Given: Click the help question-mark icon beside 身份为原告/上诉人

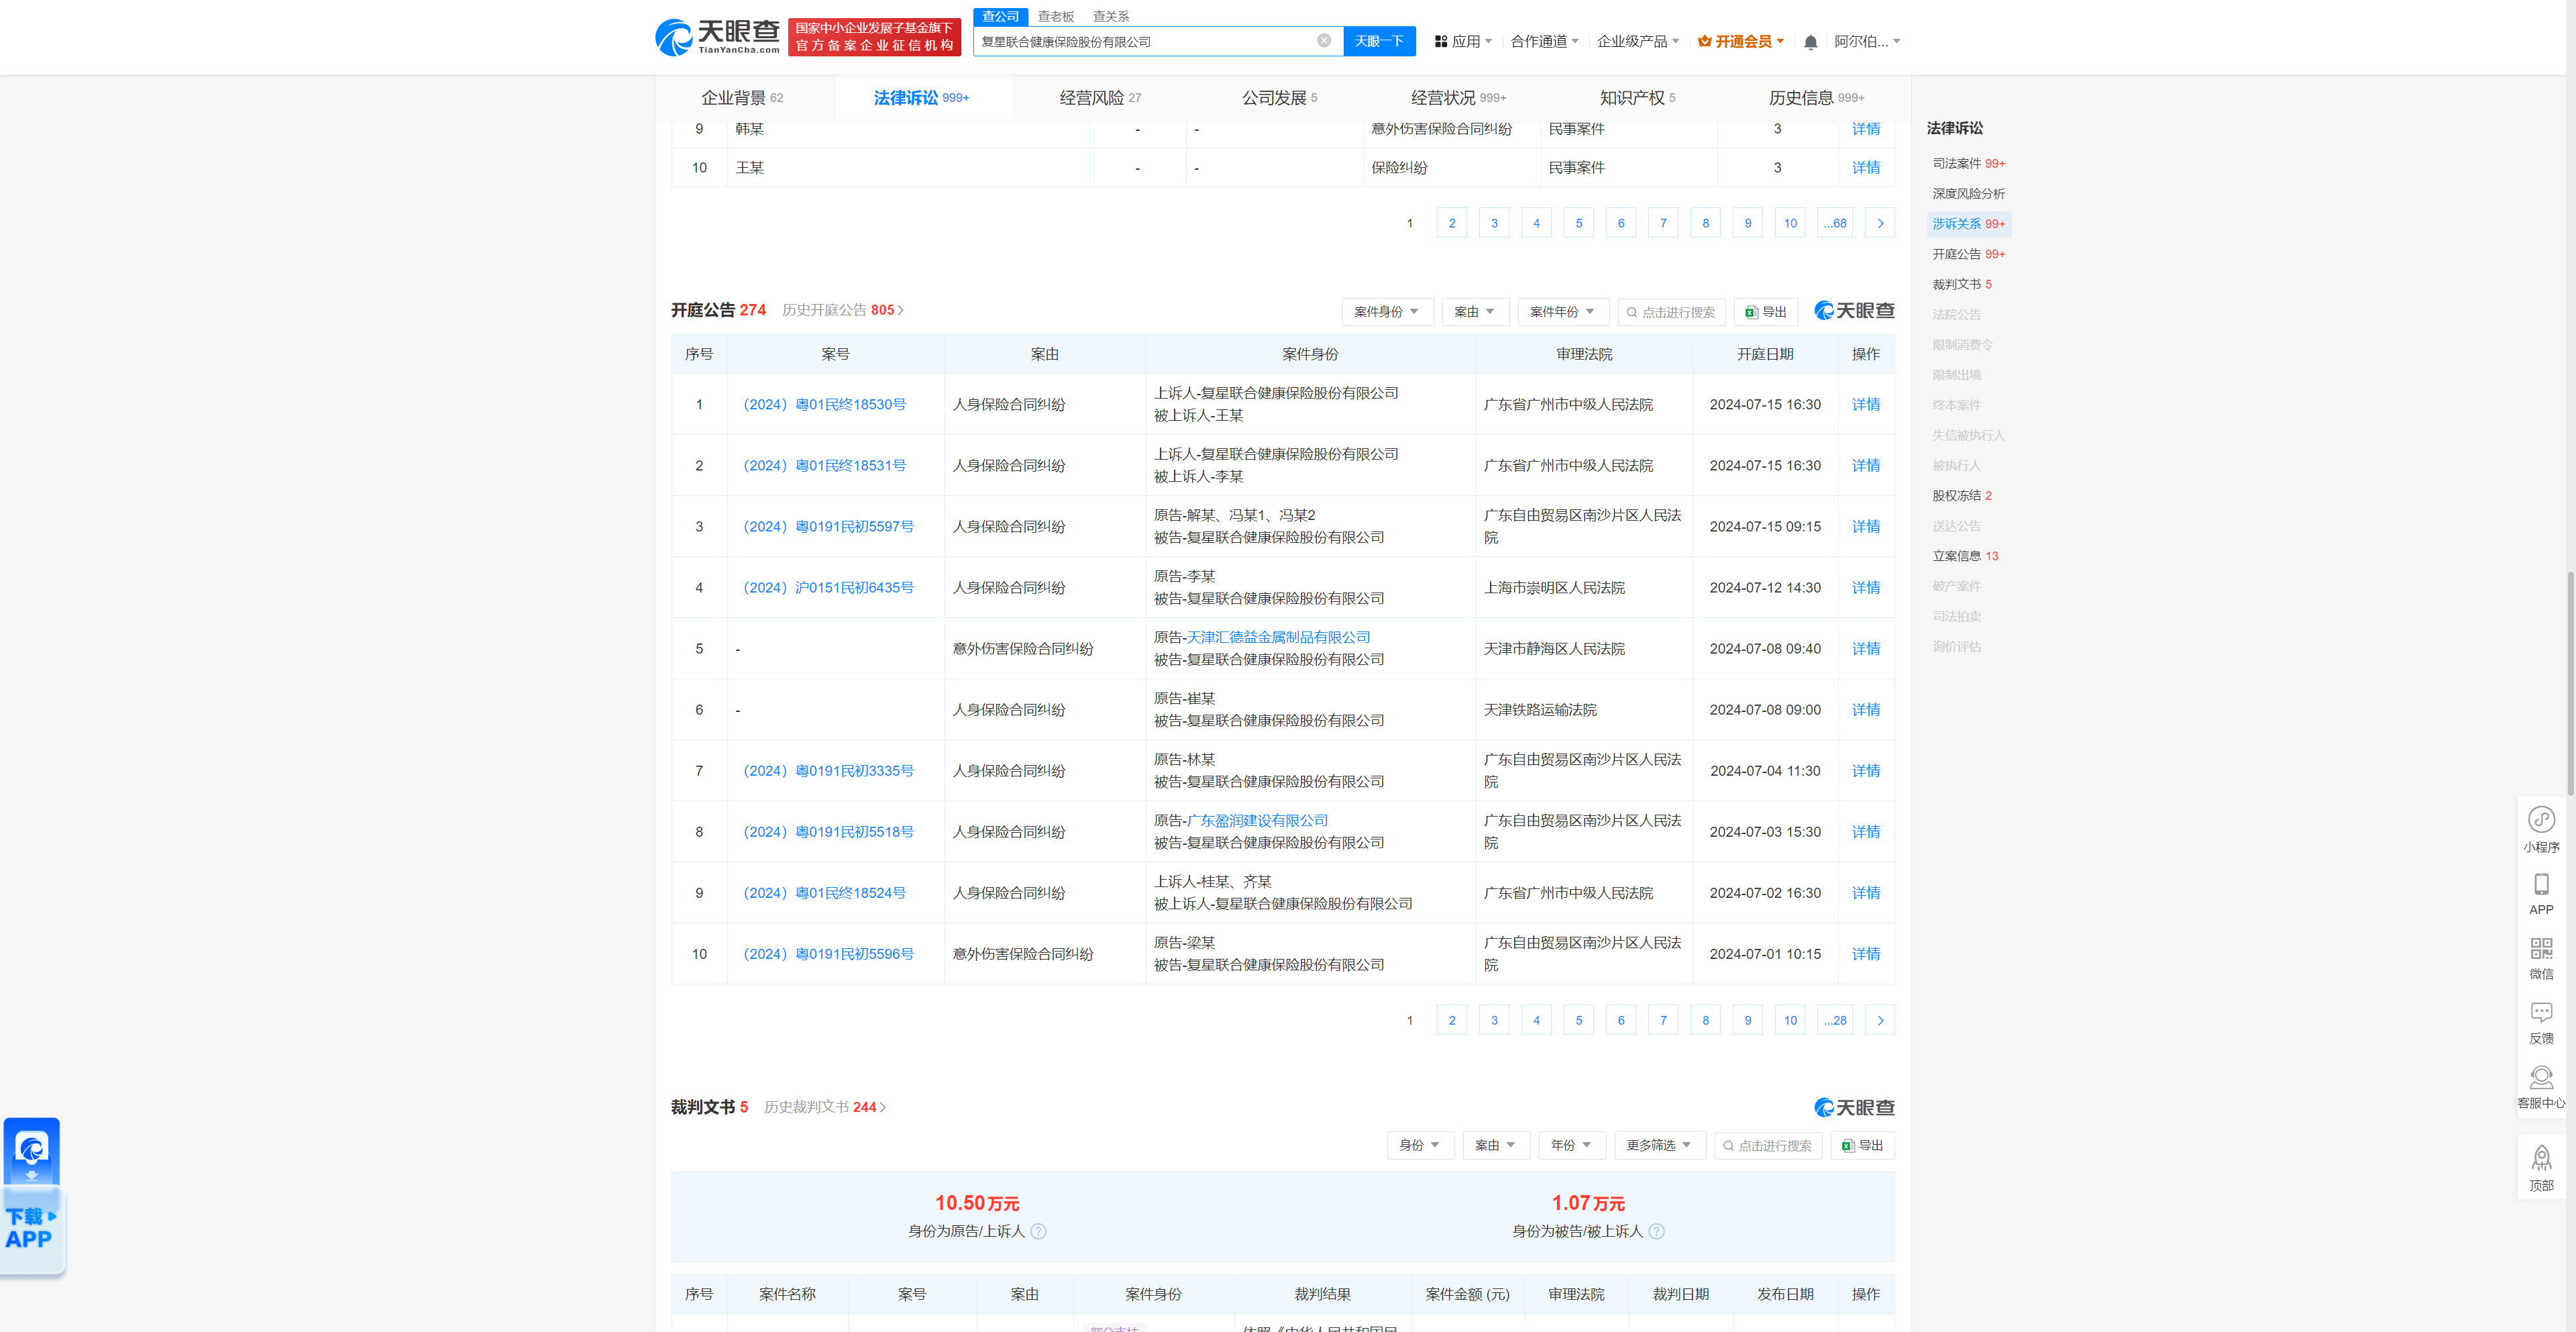Looking at the screenshot, I should (x=1038, y=1231).
